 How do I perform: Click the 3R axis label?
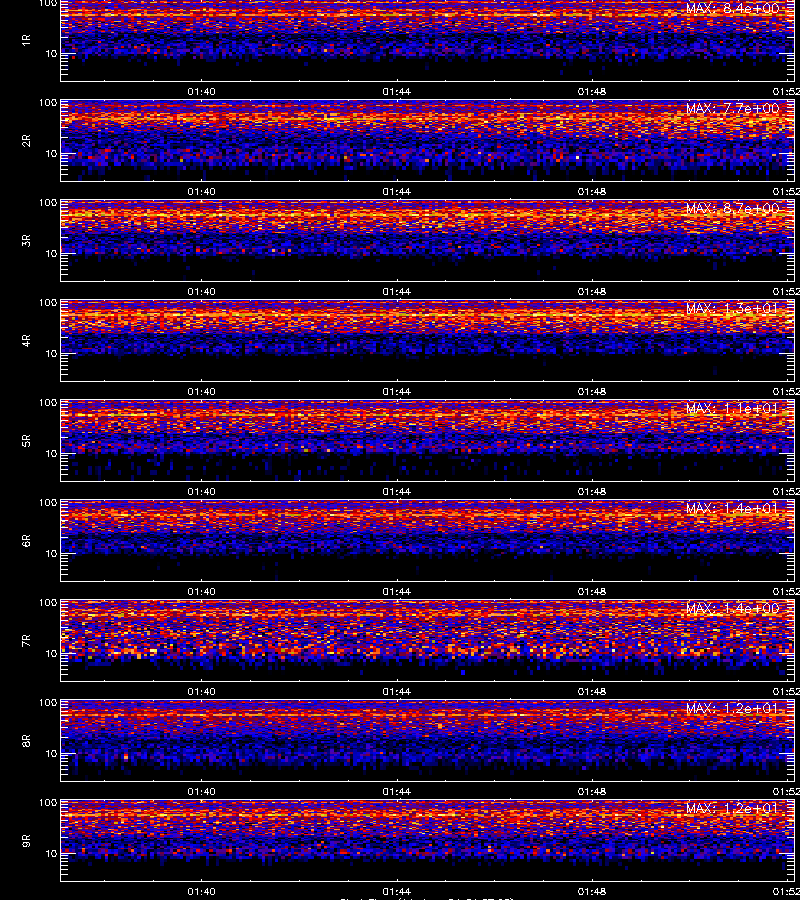26,240
